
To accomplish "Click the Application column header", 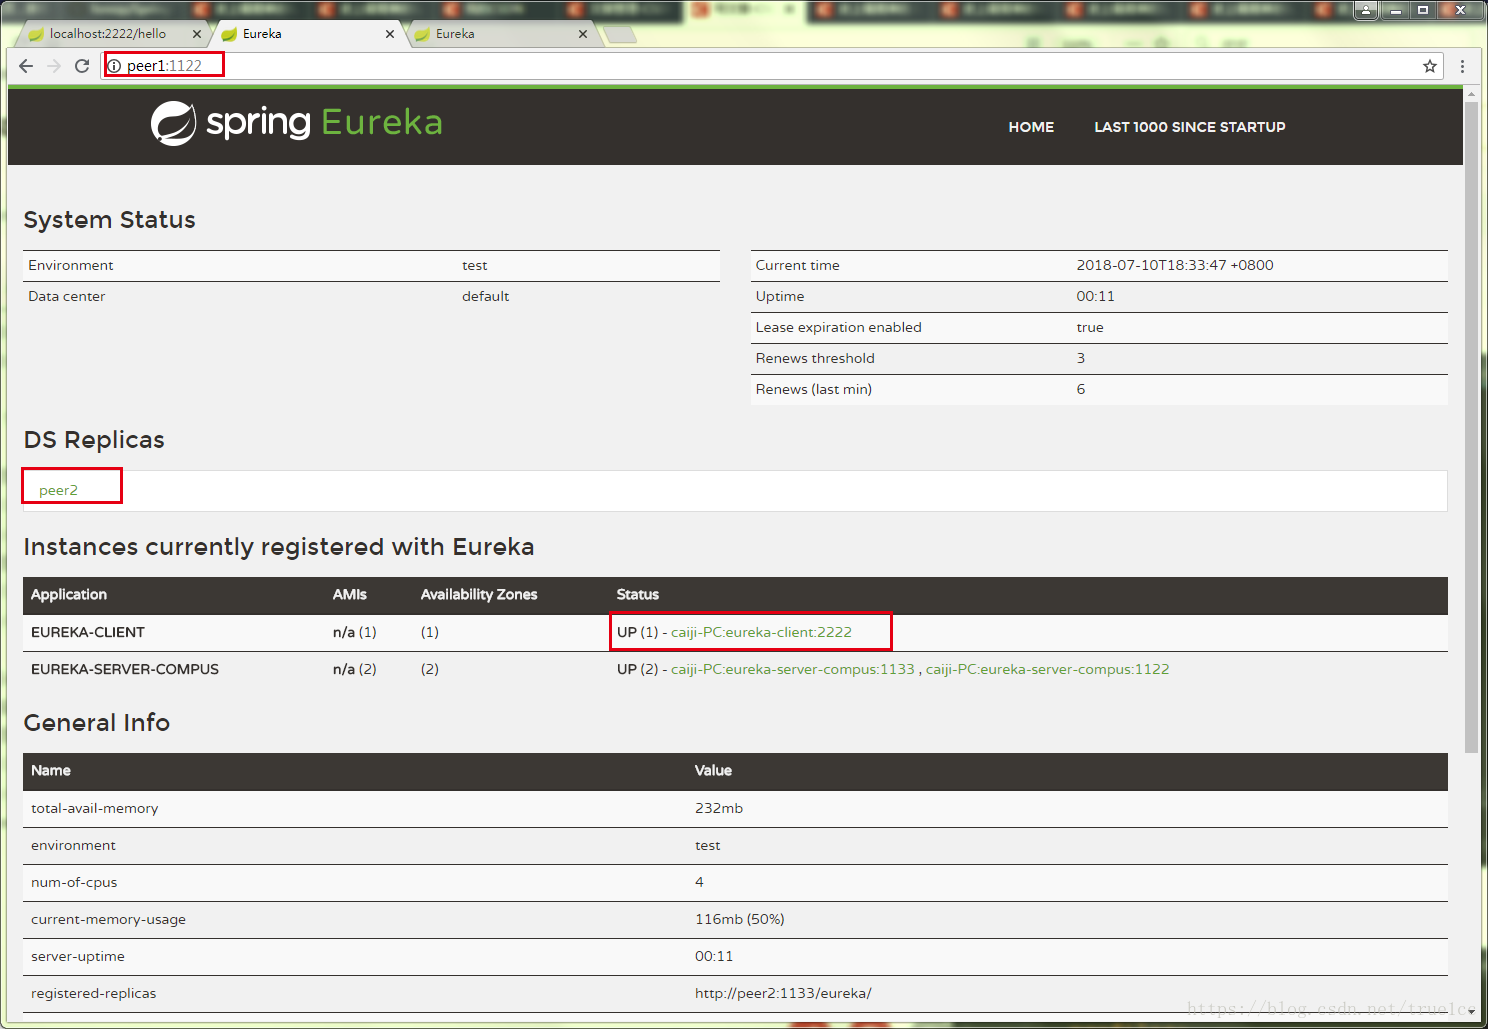I will point(69,594).
